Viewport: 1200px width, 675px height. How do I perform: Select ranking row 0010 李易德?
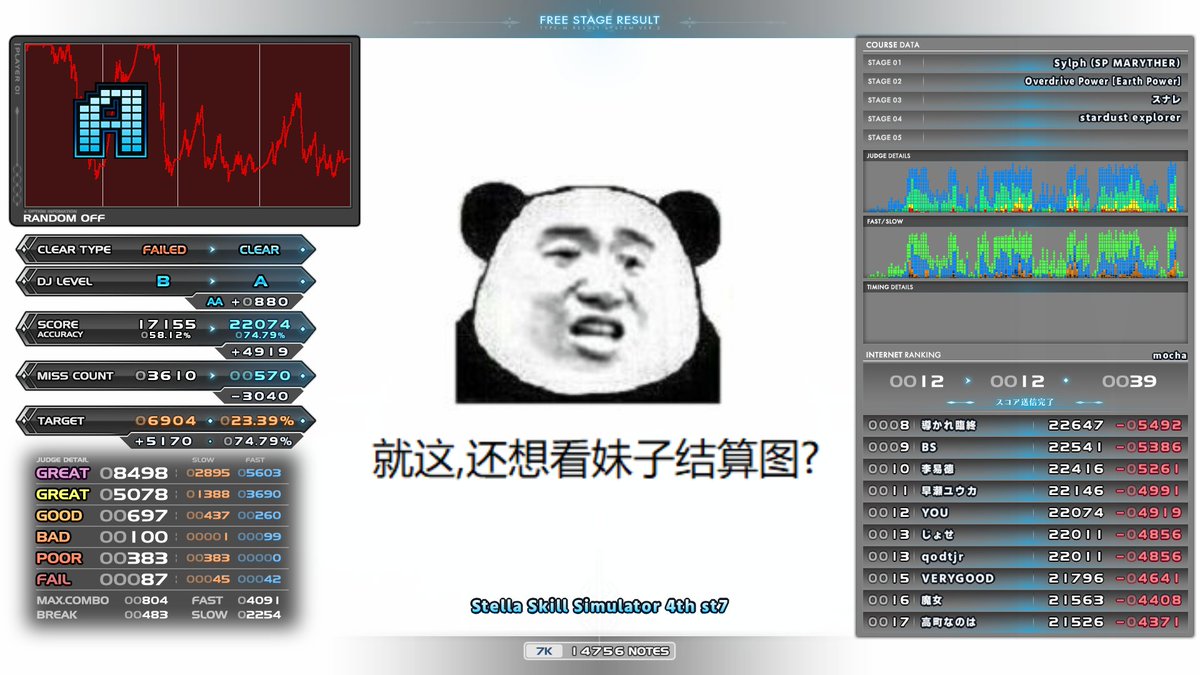[x=1025, y=469]
